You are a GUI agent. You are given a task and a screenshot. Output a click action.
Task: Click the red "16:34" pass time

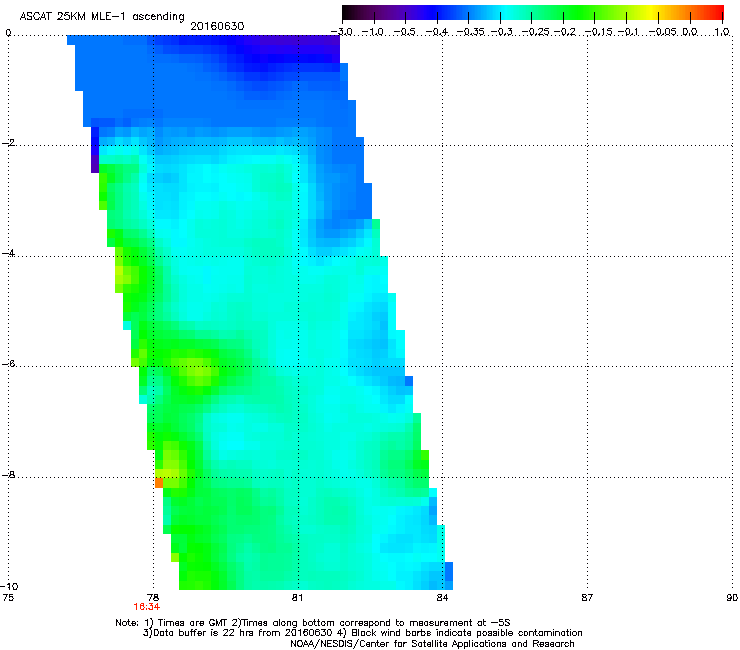pyautogui.click(x=146, y=607)
